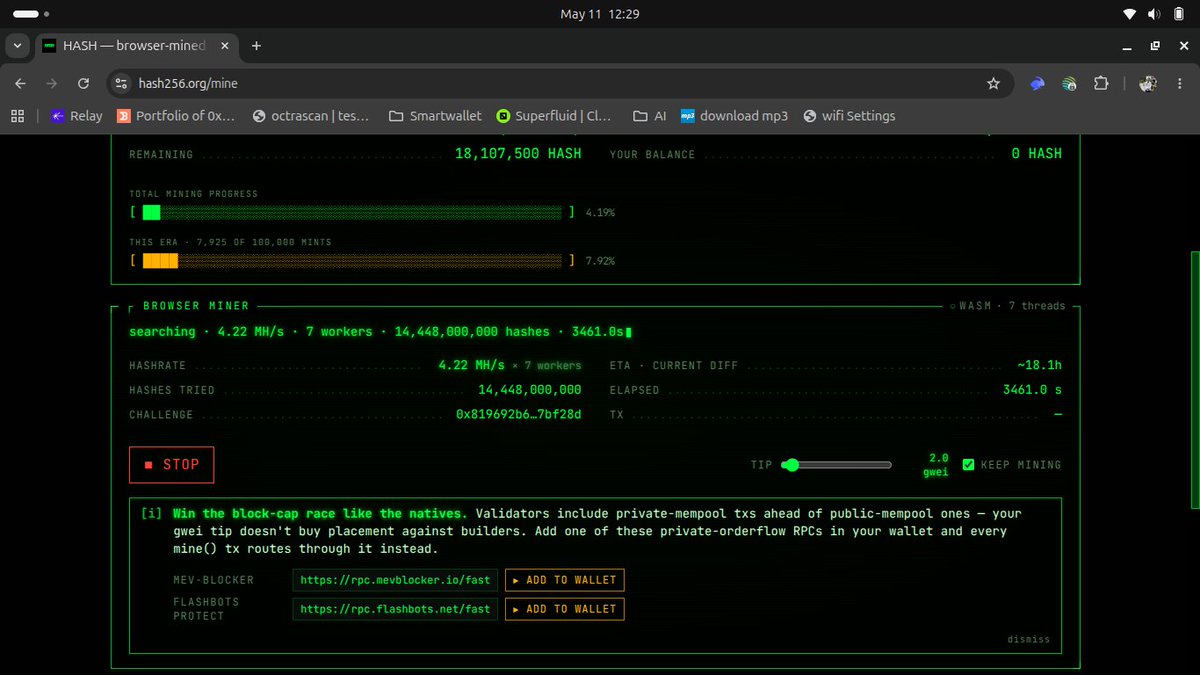Screen dimensions: 1200x675
Task: Open the Portfolio of 0x... bookmark
Action: click(176, 116)
